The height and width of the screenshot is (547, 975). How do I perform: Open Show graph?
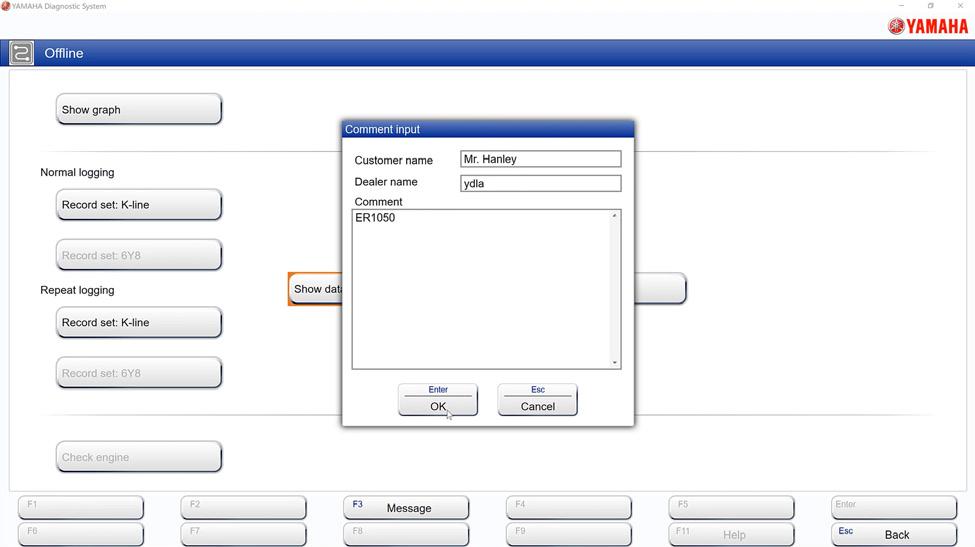(x=139, y=109)
